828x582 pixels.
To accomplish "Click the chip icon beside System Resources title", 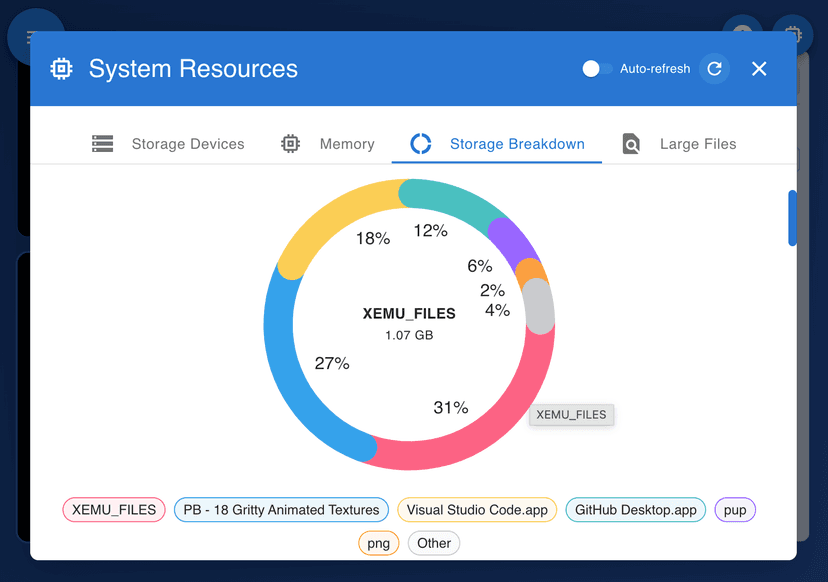I will (61, 69).
